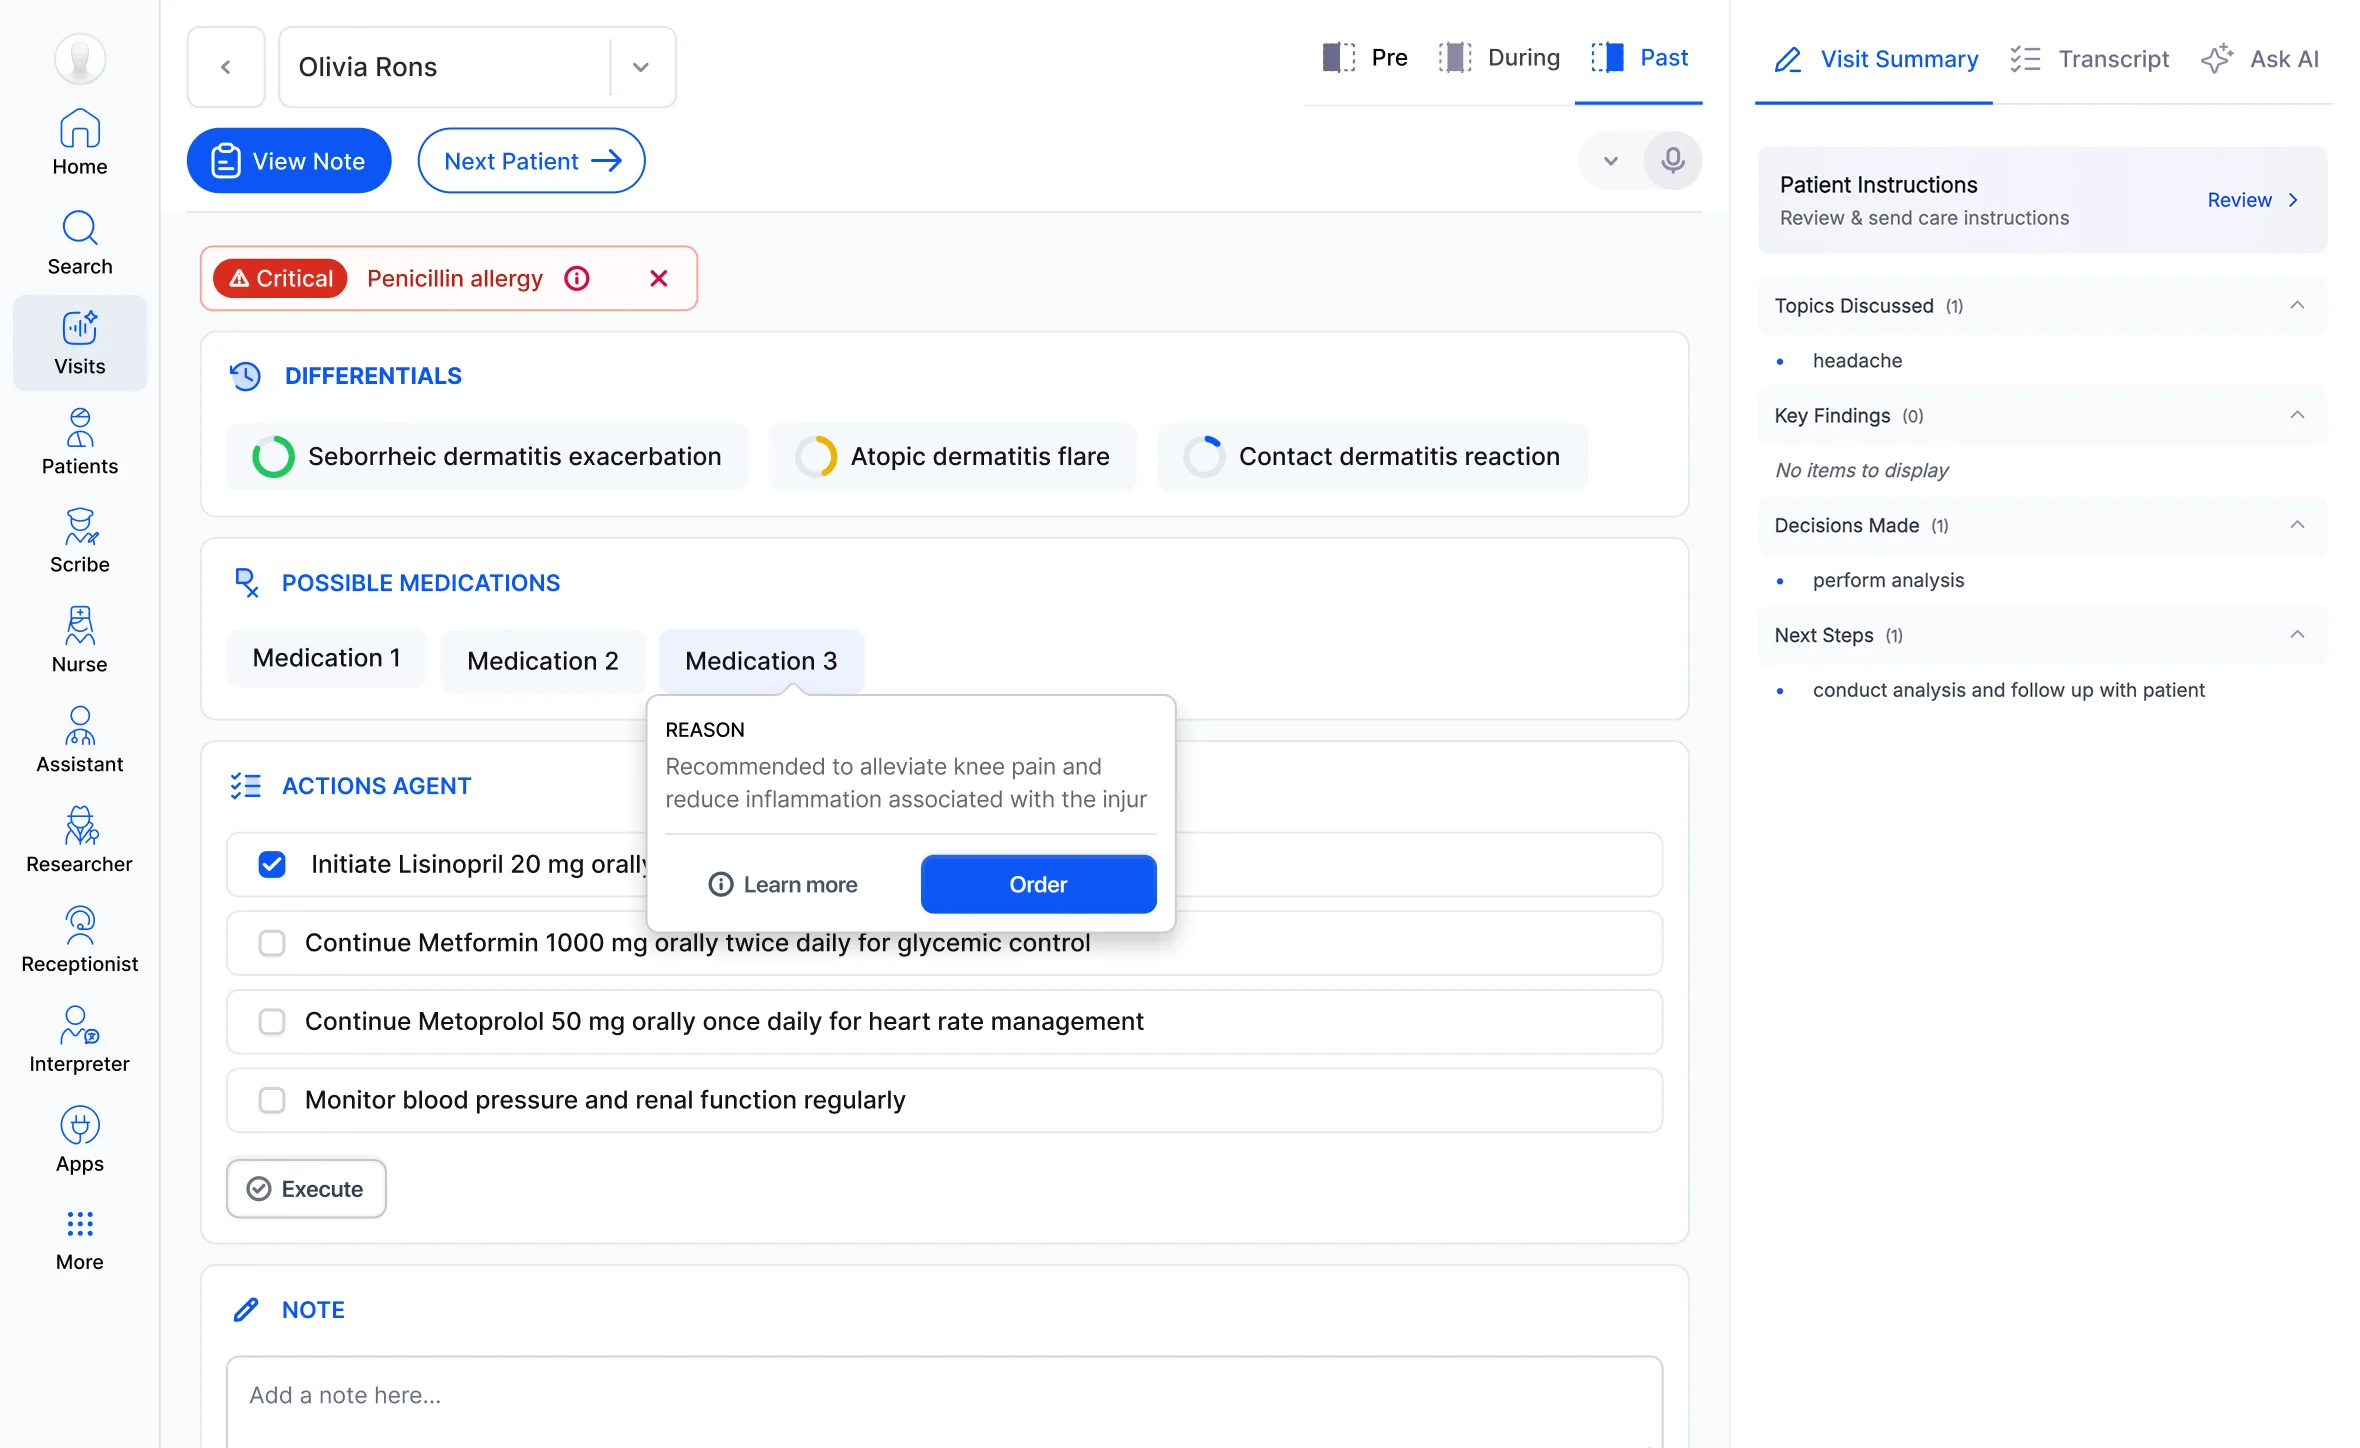Switch to the Transcript tab
Viewport: 2360px width, 1448px height.
pyautogui.click(x=2090, y=59)
